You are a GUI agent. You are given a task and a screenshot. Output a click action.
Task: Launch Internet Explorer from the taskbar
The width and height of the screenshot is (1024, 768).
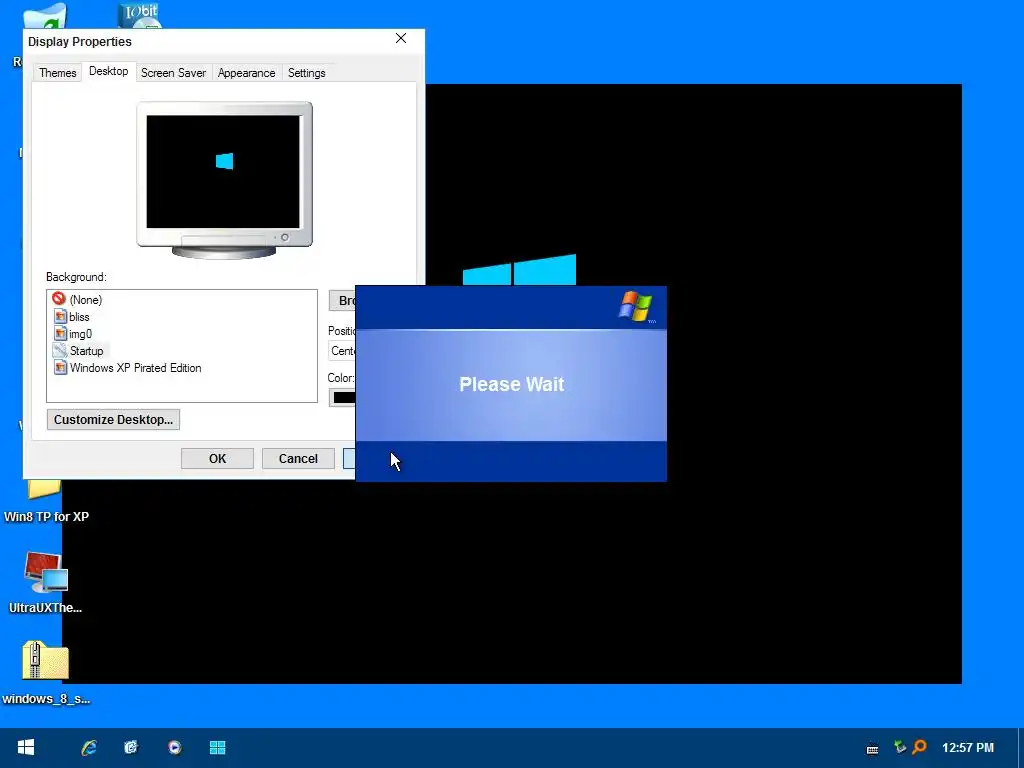pyautogui.click(x=89, y=747)
